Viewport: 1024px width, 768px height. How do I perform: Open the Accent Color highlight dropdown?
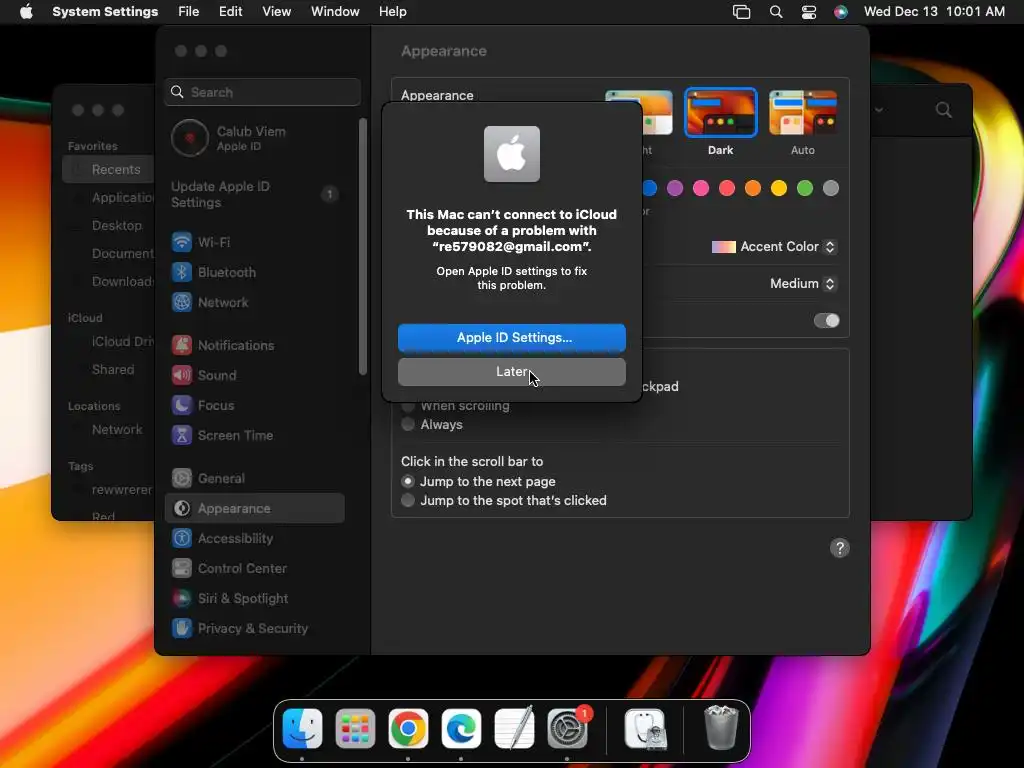click(x=774, y=247)
